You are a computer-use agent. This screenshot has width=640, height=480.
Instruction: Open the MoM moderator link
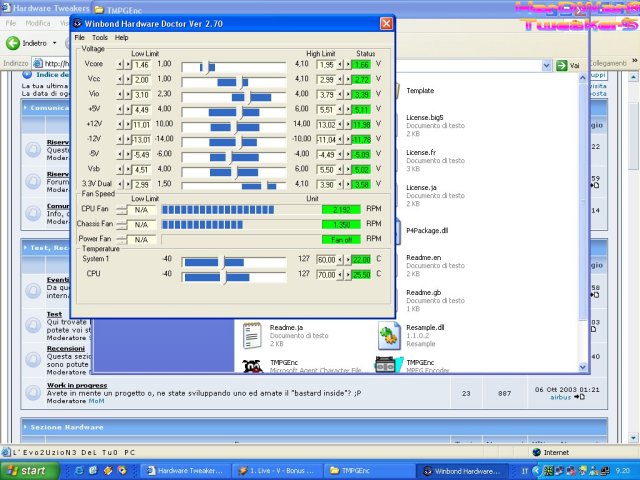(x=96, y=401)
